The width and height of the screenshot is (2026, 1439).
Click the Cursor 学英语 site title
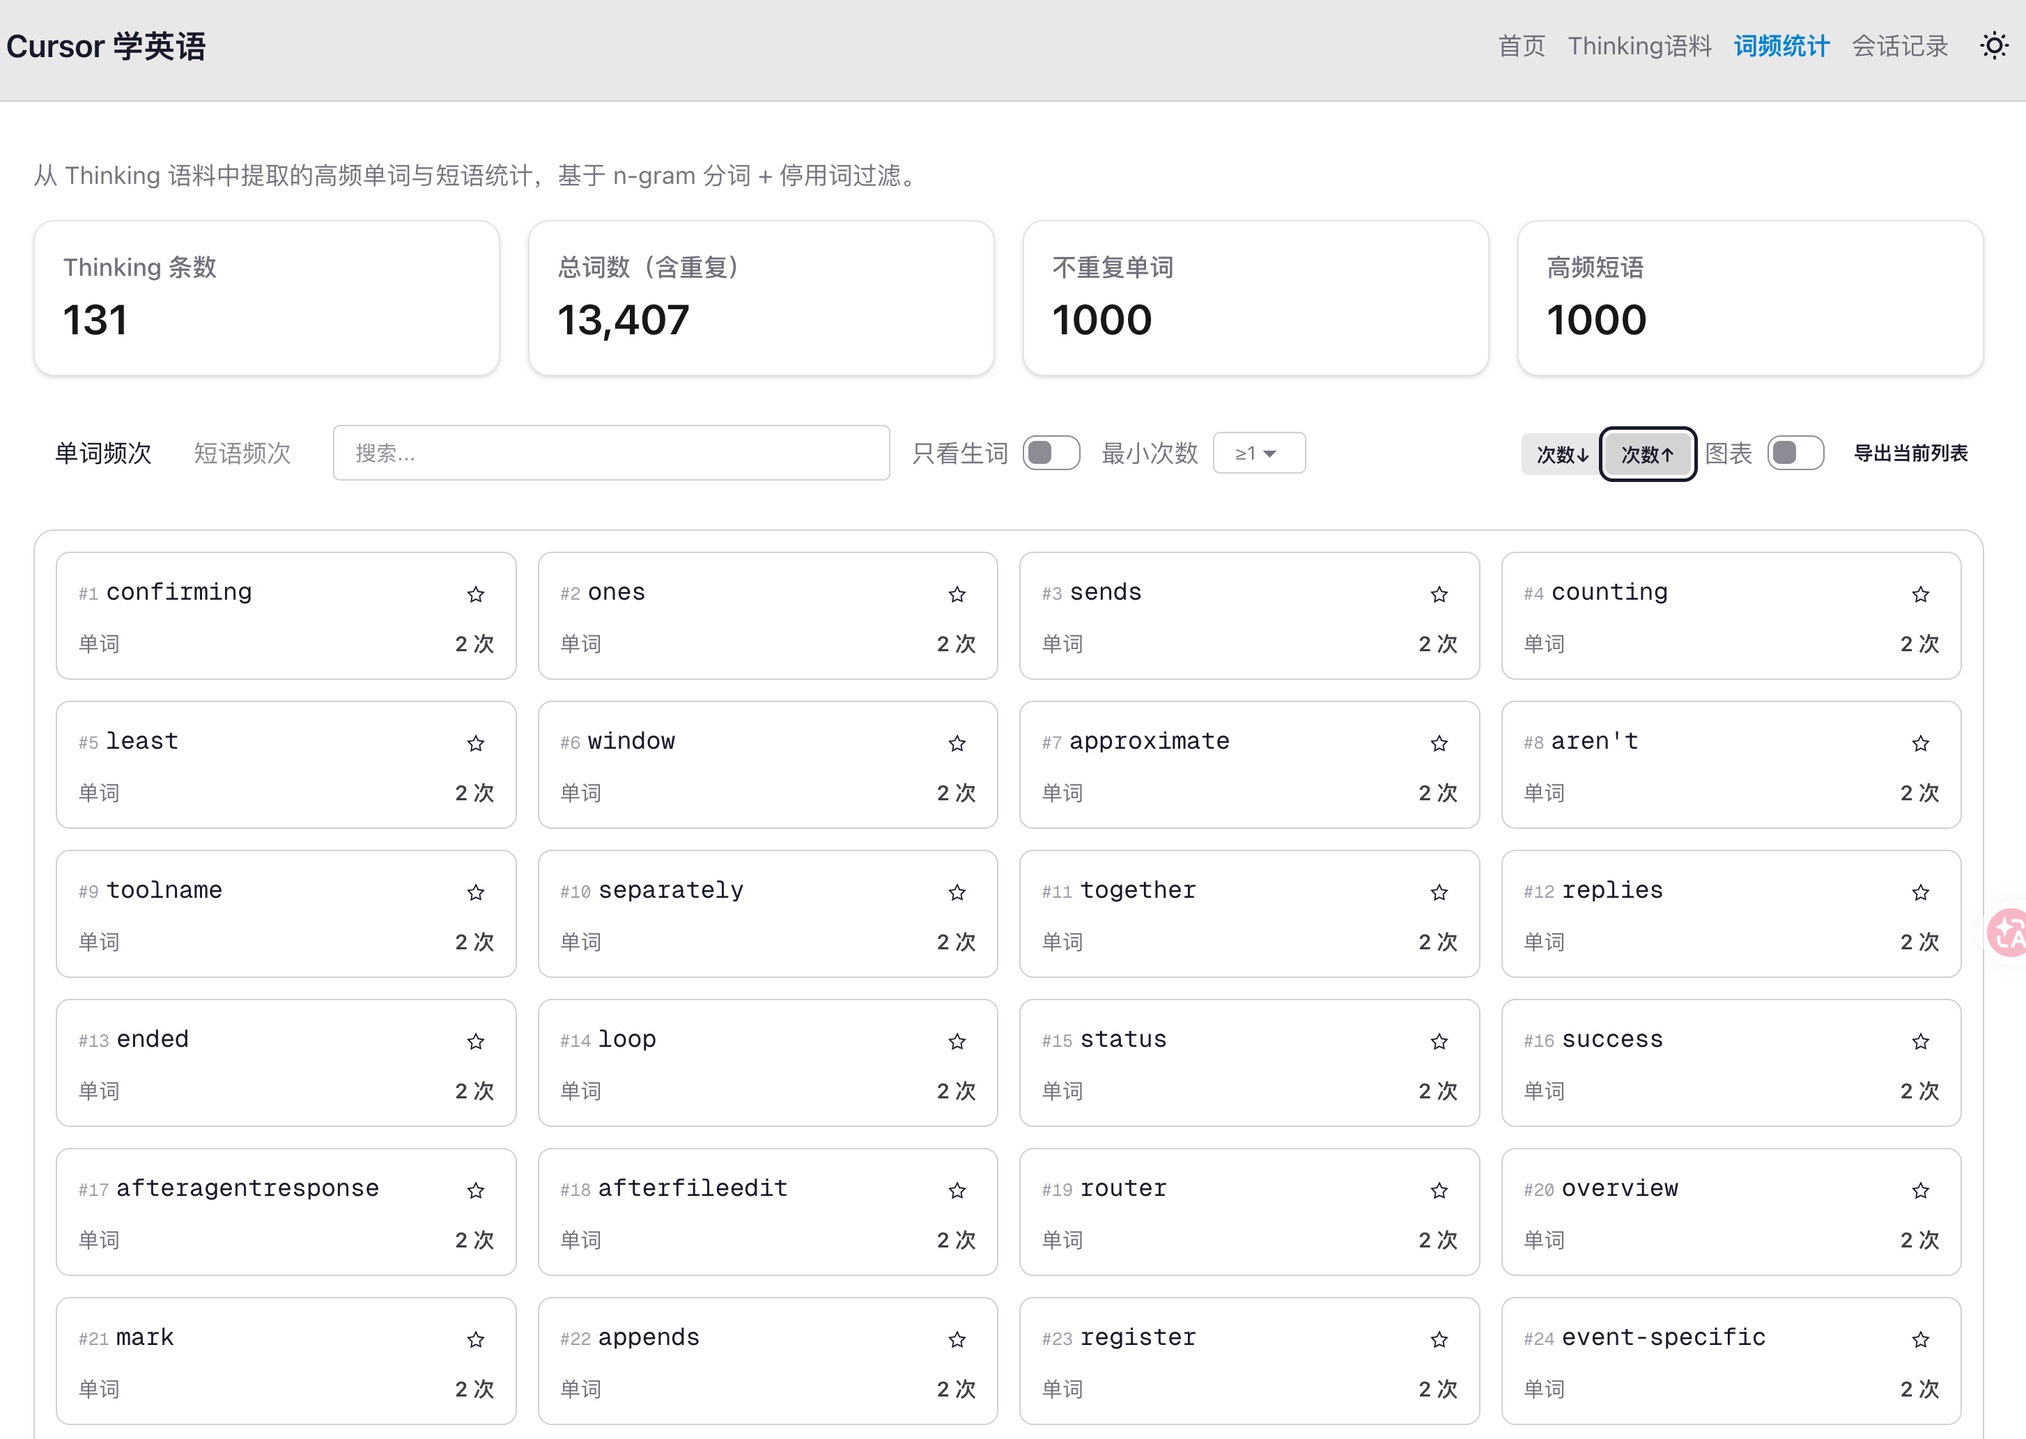(x=106, y=46)
